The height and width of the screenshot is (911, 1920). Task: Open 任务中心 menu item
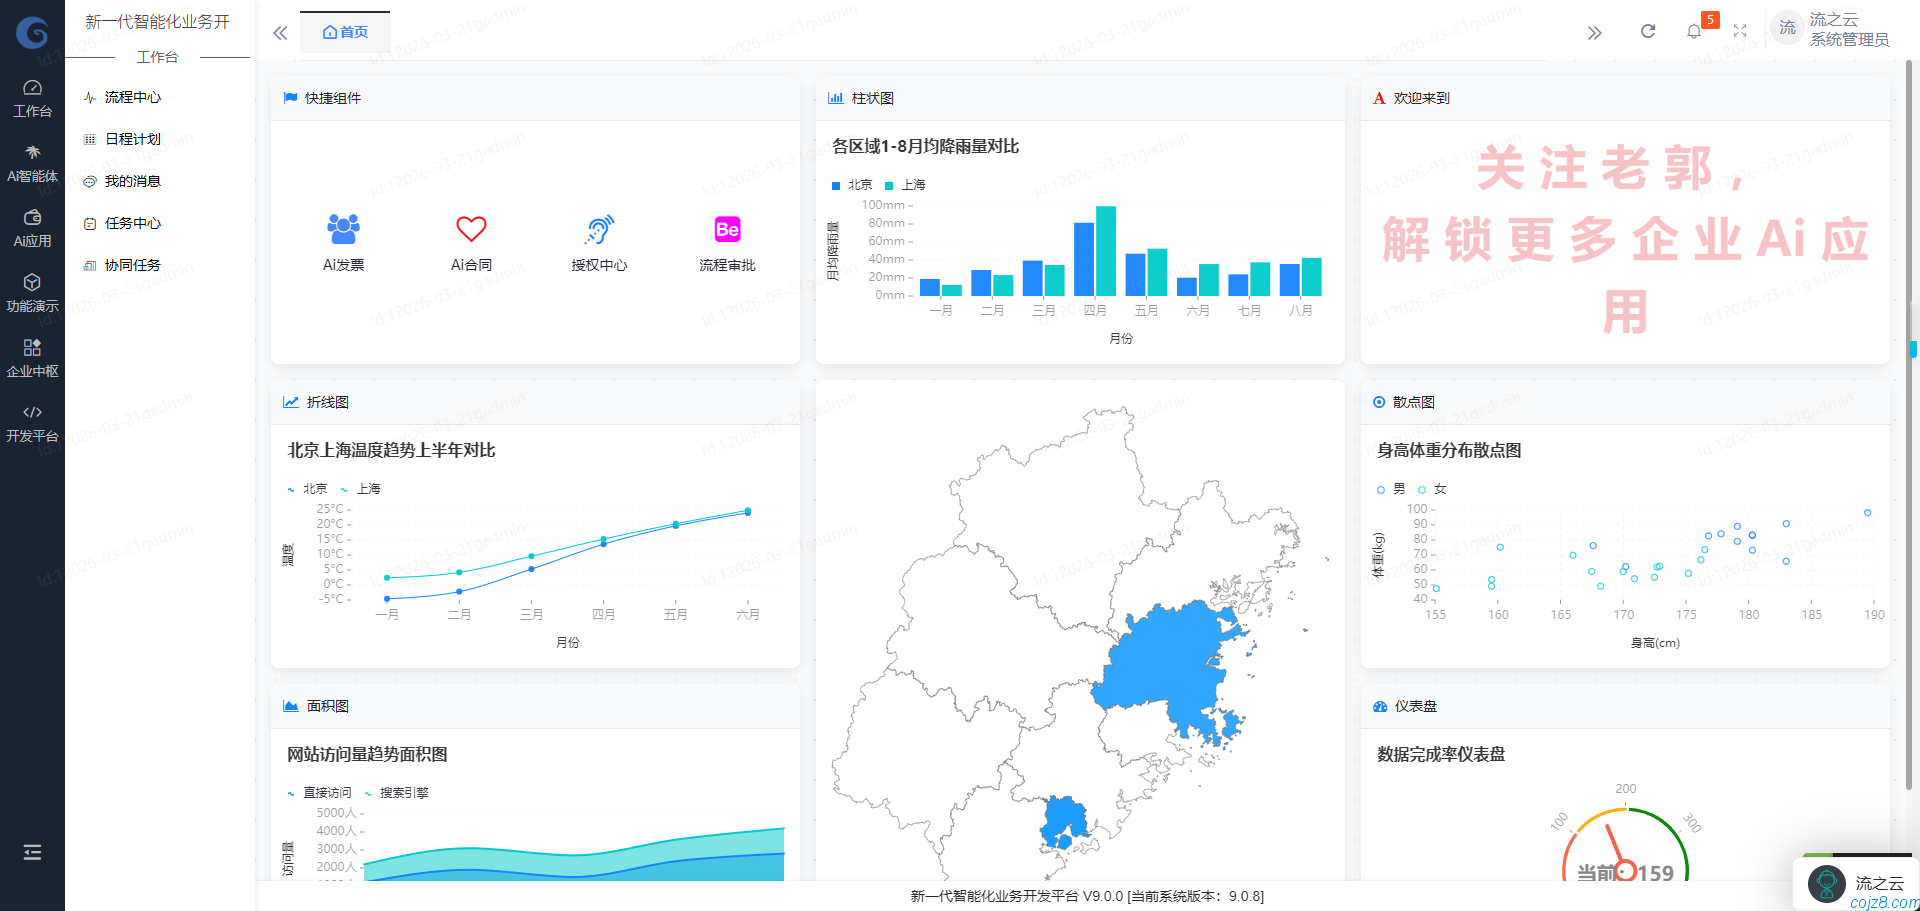click(x=132, y=223)
